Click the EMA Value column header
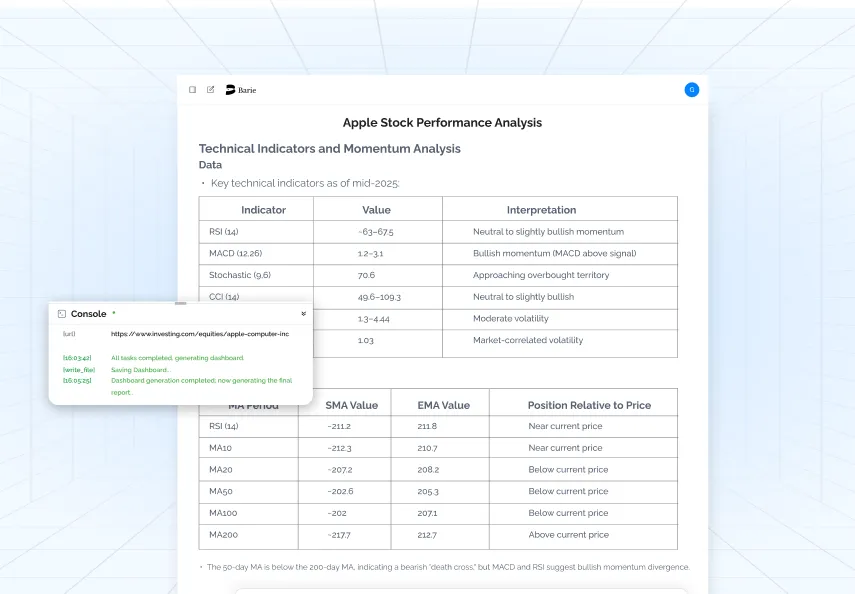The height and width of the screenshot is (594, 855). [x=443, y=405]
